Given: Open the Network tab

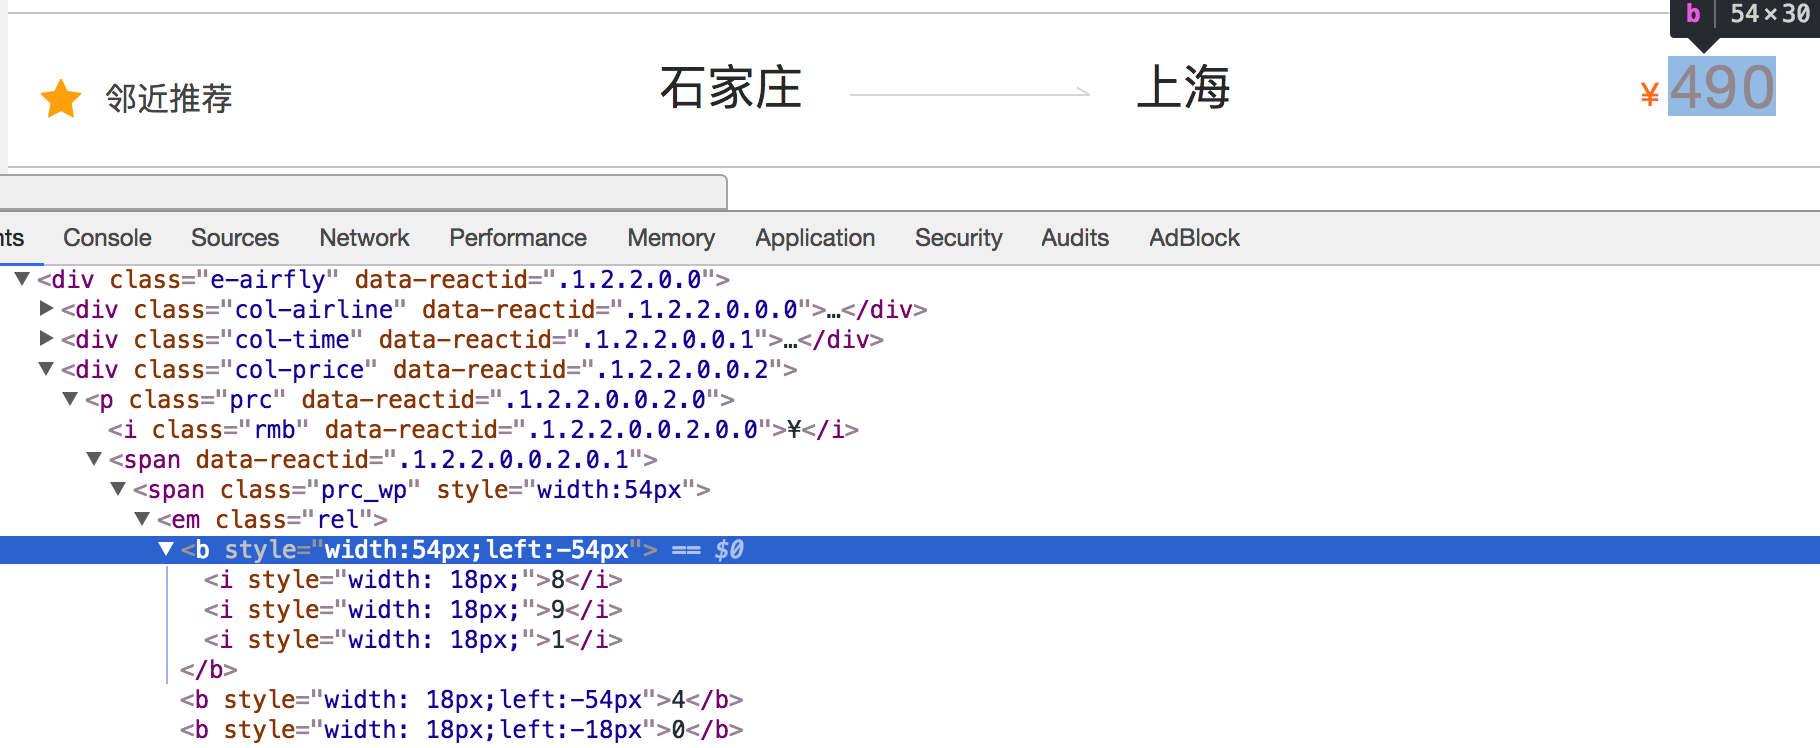Looking at the screenshot, I should 364,238.
